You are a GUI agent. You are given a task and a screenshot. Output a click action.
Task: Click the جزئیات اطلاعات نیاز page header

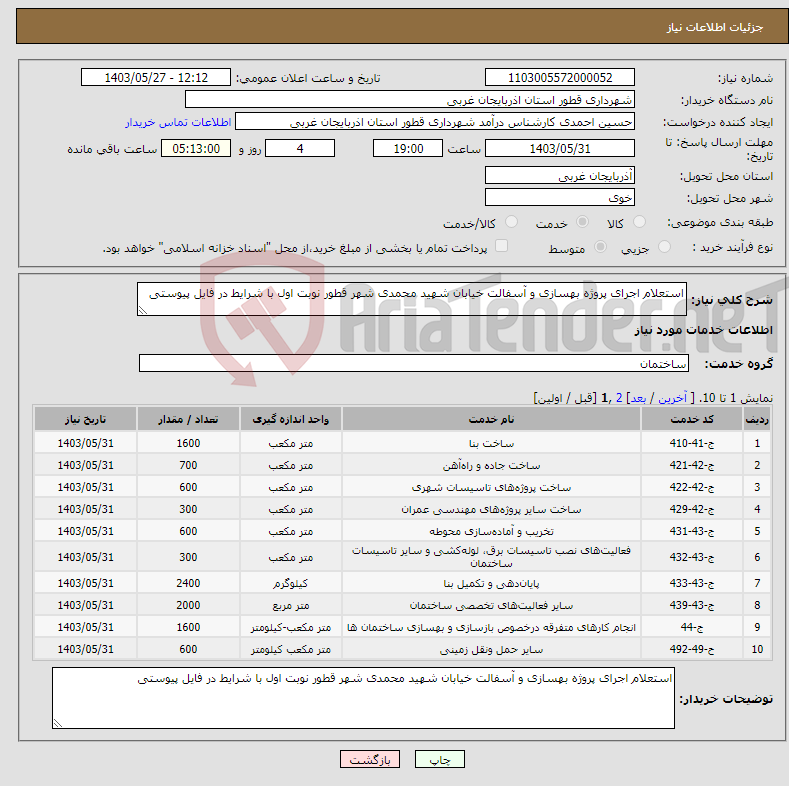(x=715, y=27)
